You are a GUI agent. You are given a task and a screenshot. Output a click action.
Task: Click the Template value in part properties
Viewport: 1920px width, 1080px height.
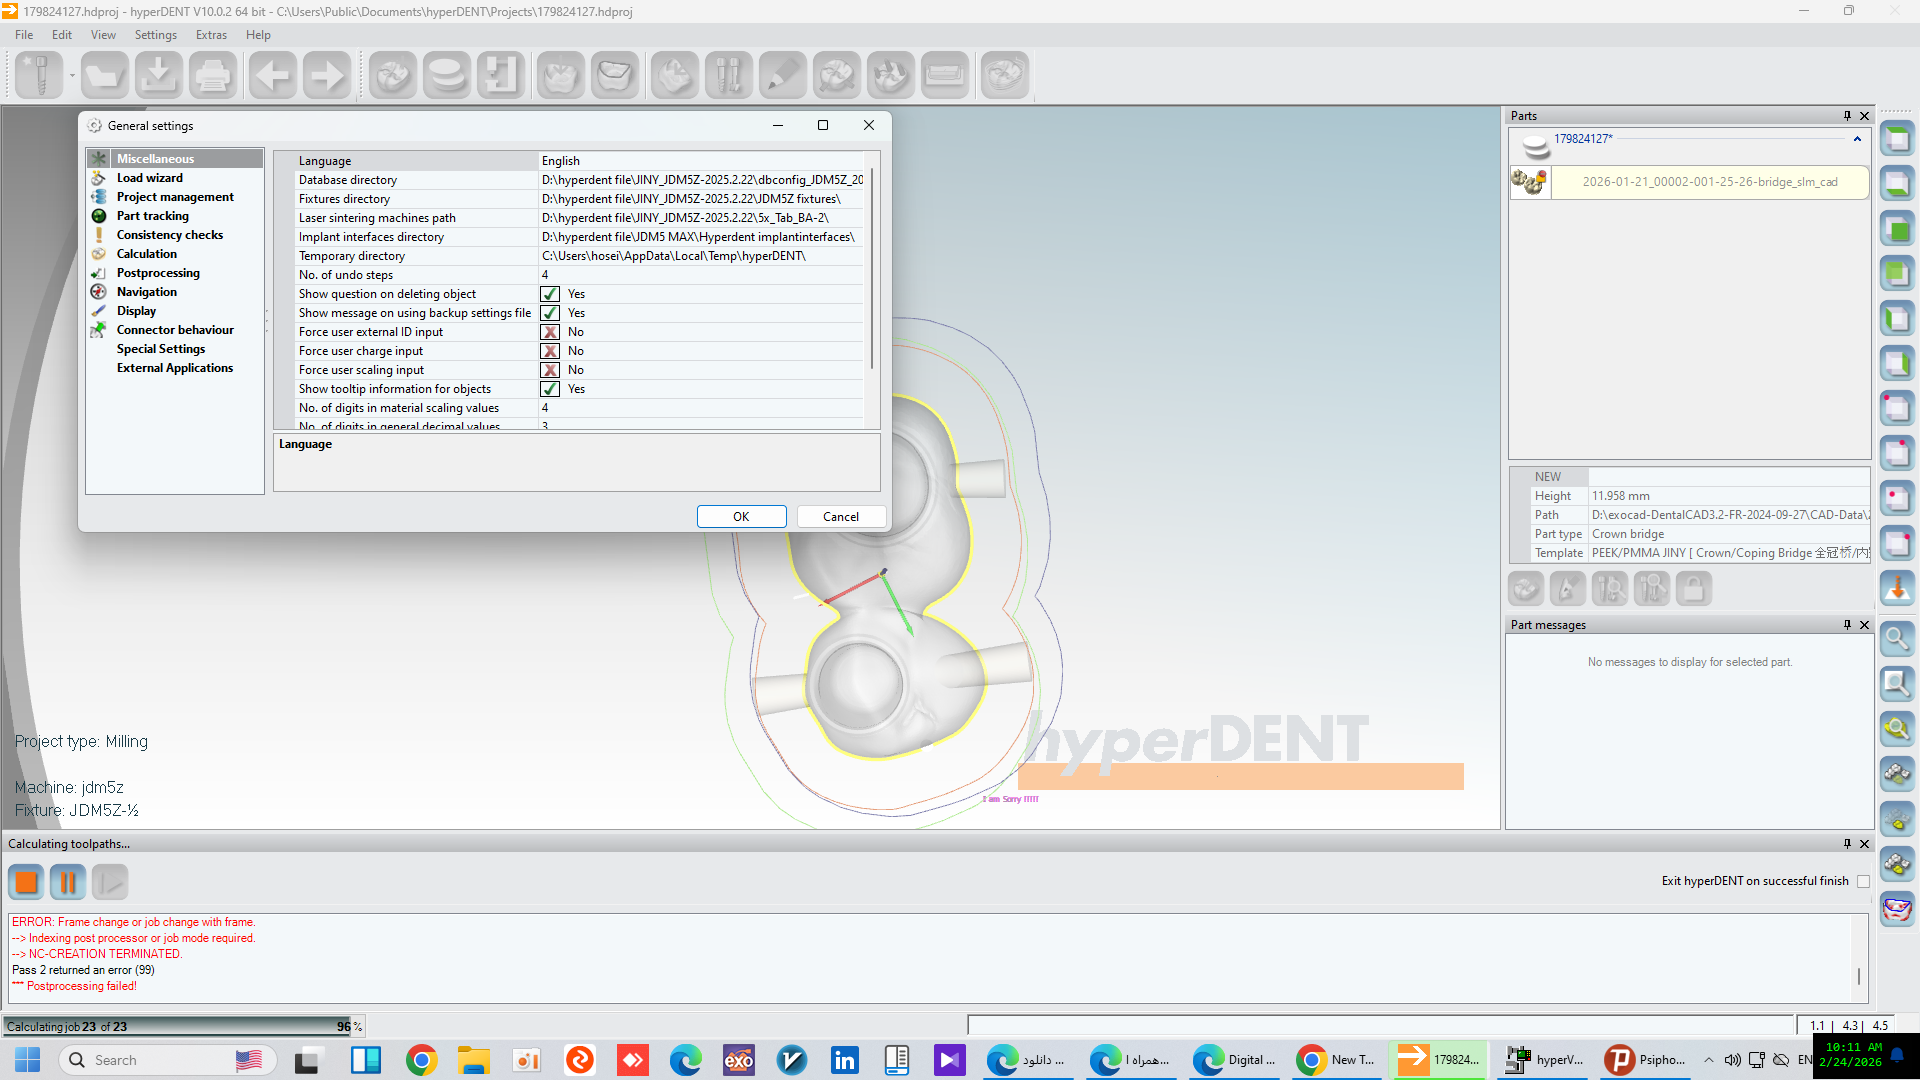[x=1729, y=553]
